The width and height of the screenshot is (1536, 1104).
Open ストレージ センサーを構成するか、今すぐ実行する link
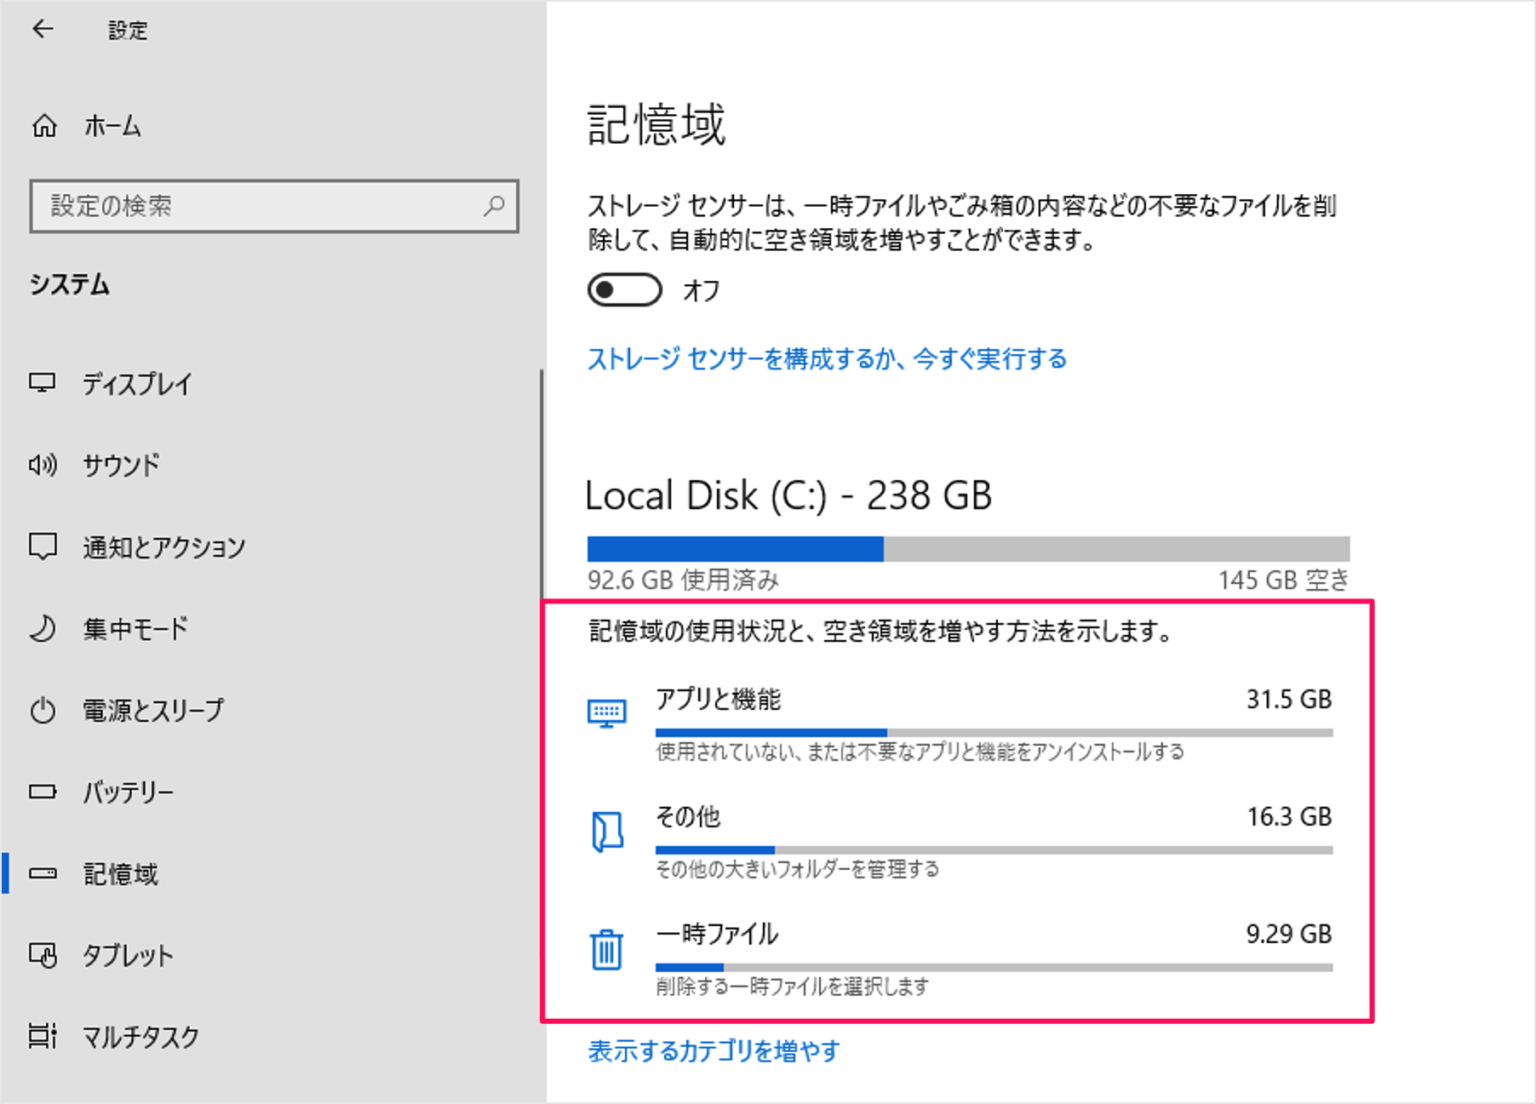click(826, 358)
